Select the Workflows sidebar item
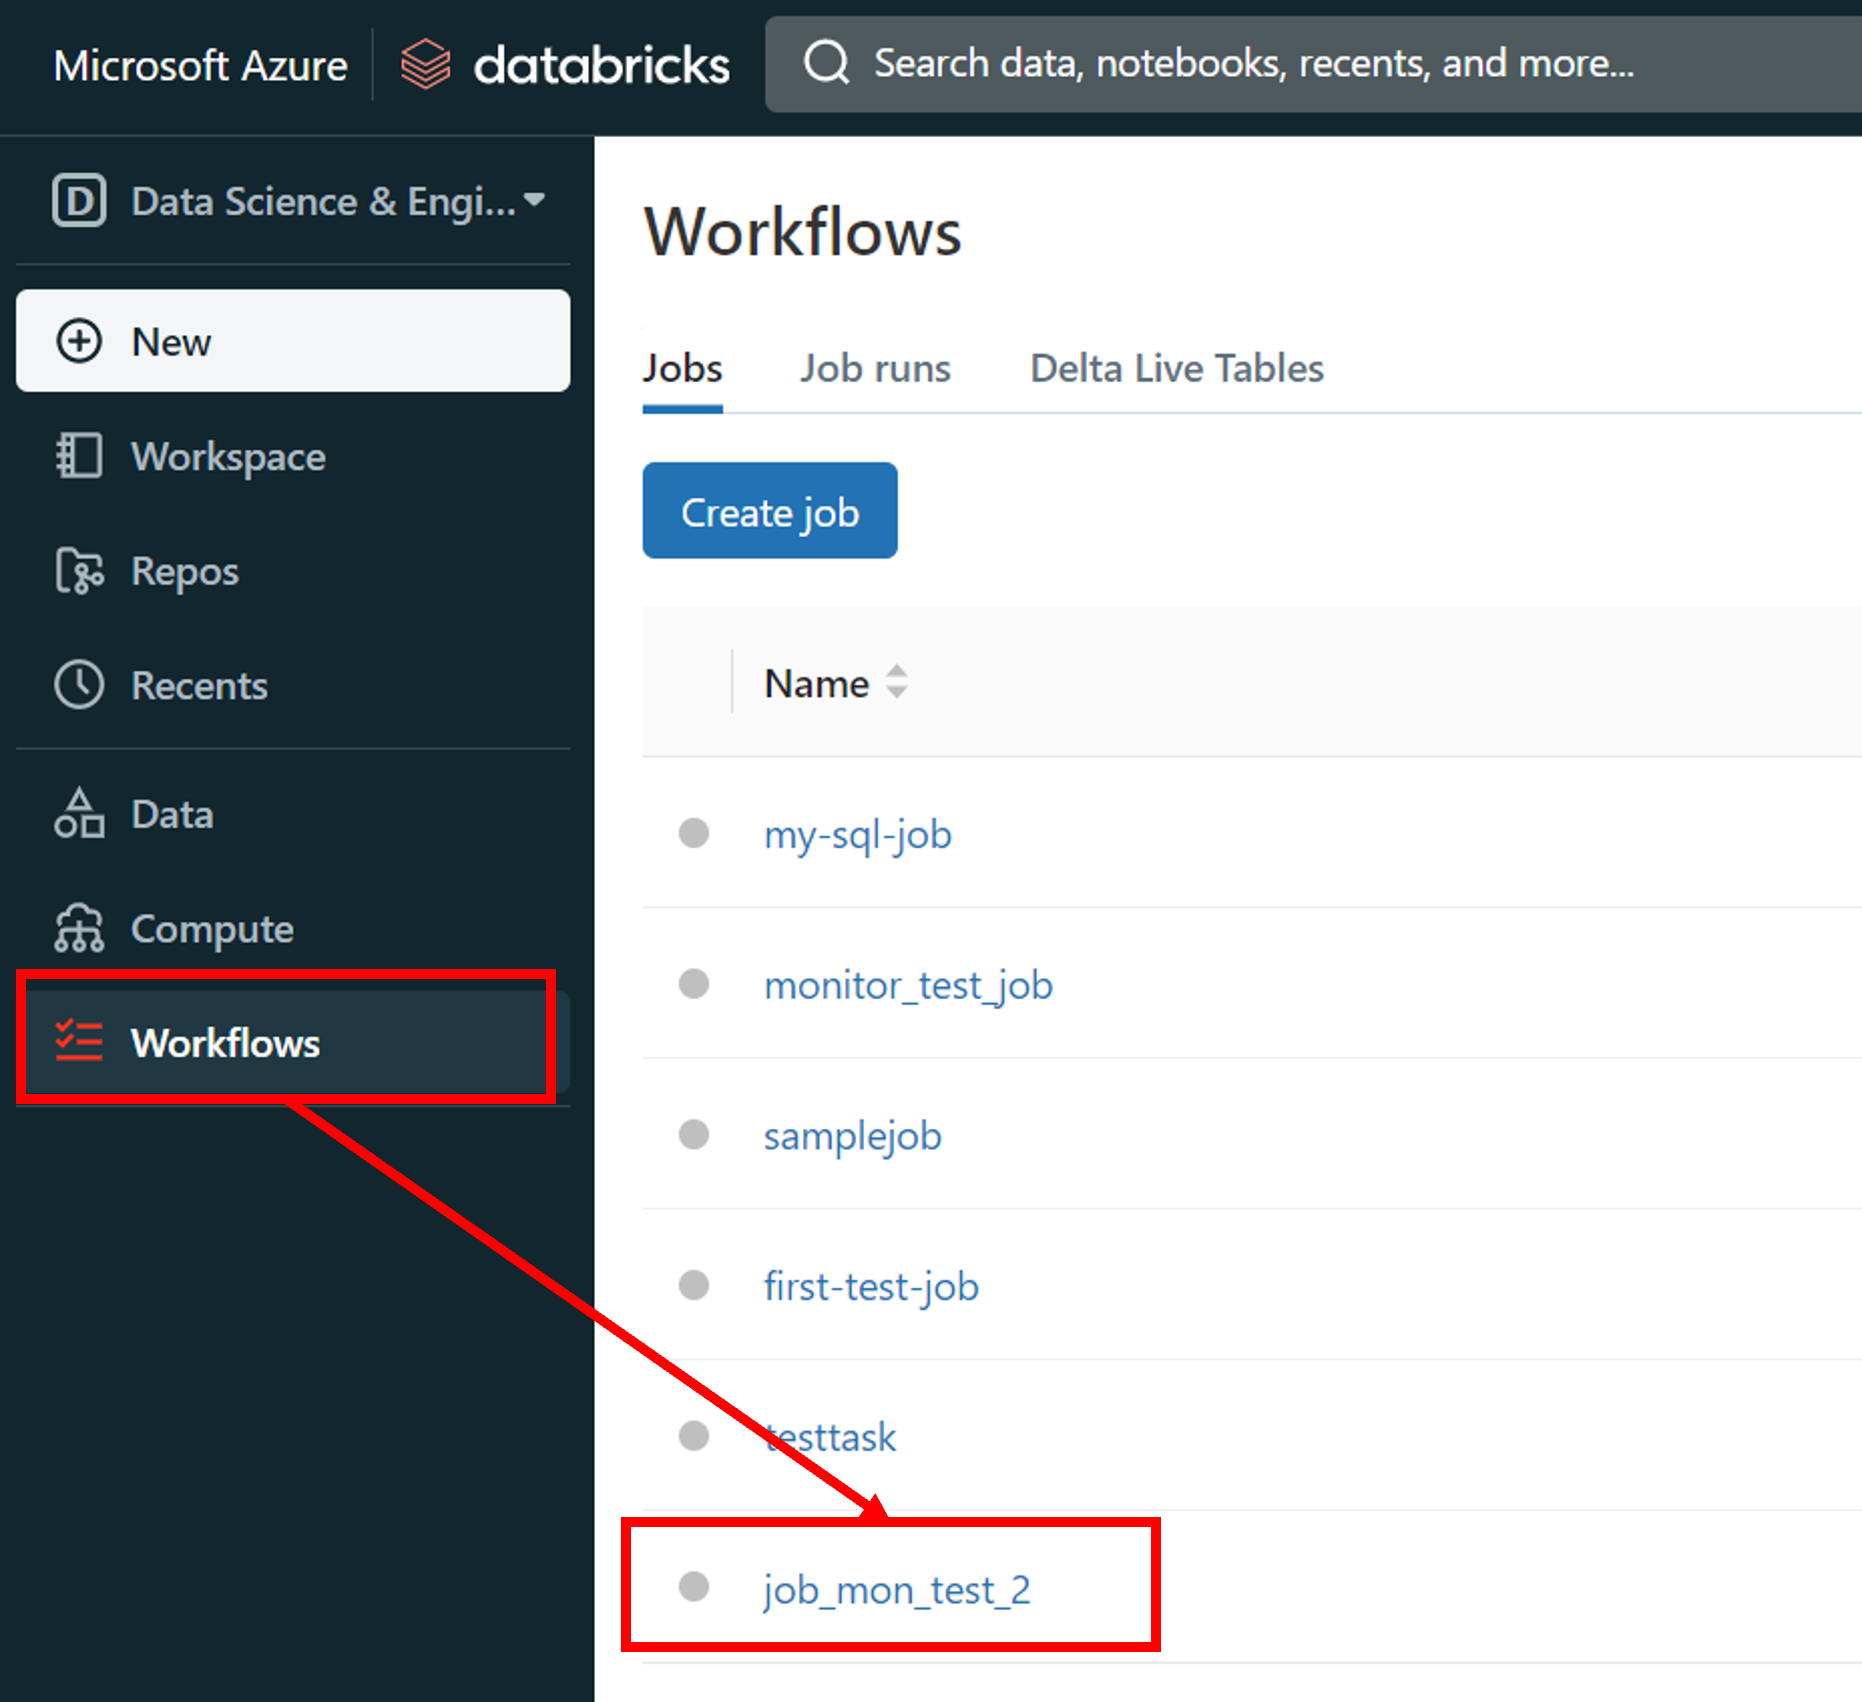Viewport: 1862px width, 1702px height. click(293, 1042)
